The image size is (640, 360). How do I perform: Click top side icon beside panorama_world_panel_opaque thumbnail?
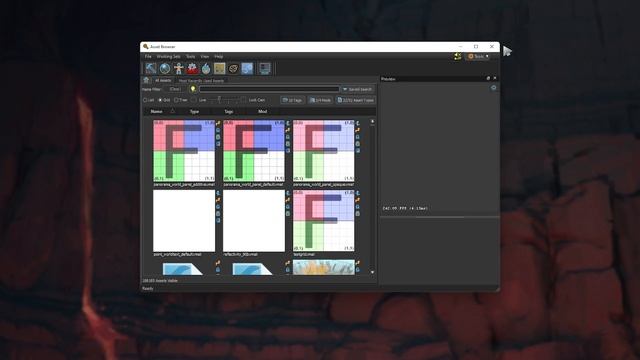pos(358,123)
